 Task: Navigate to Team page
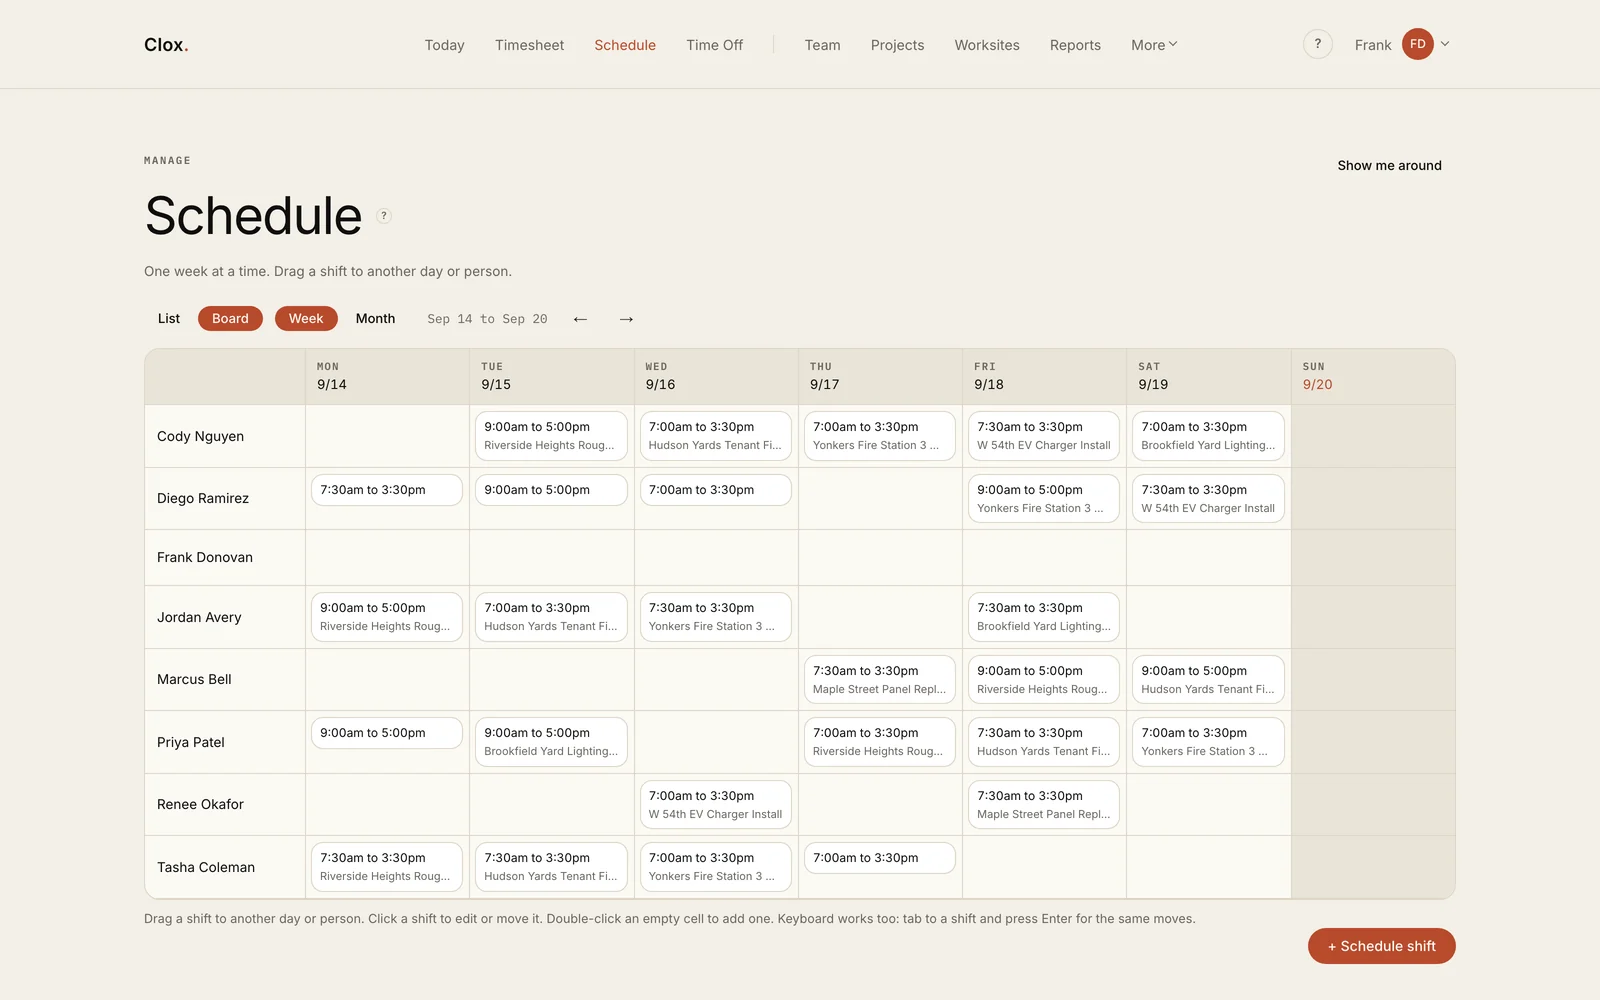click(x=822, y=45)
